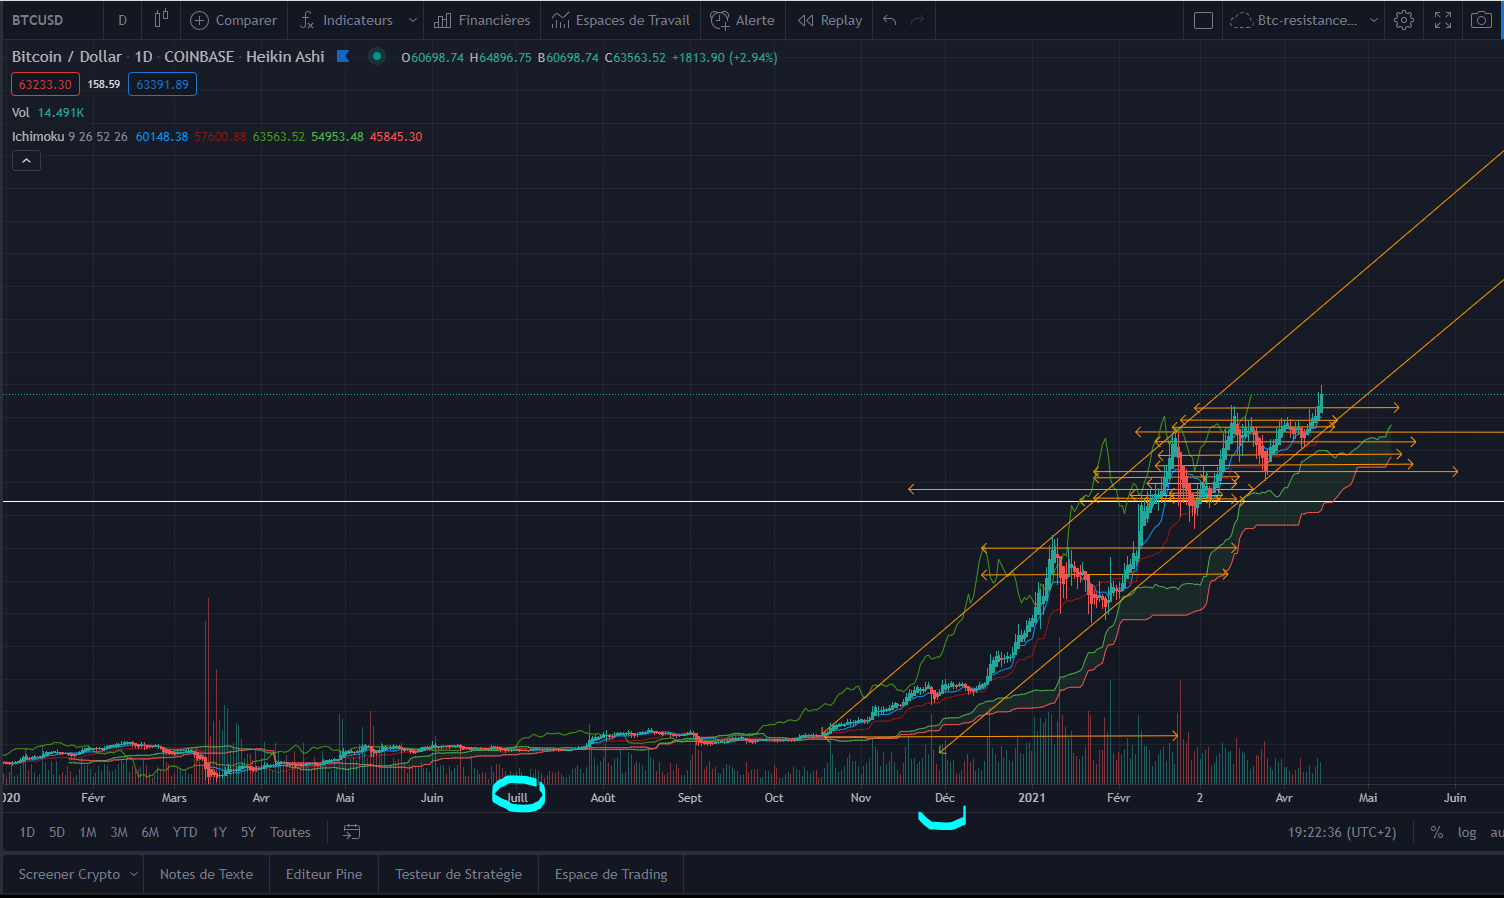The width and height of the screenshot is (1504, 898).
Task: Set range to Toutes
Action: tap(290, 832)
